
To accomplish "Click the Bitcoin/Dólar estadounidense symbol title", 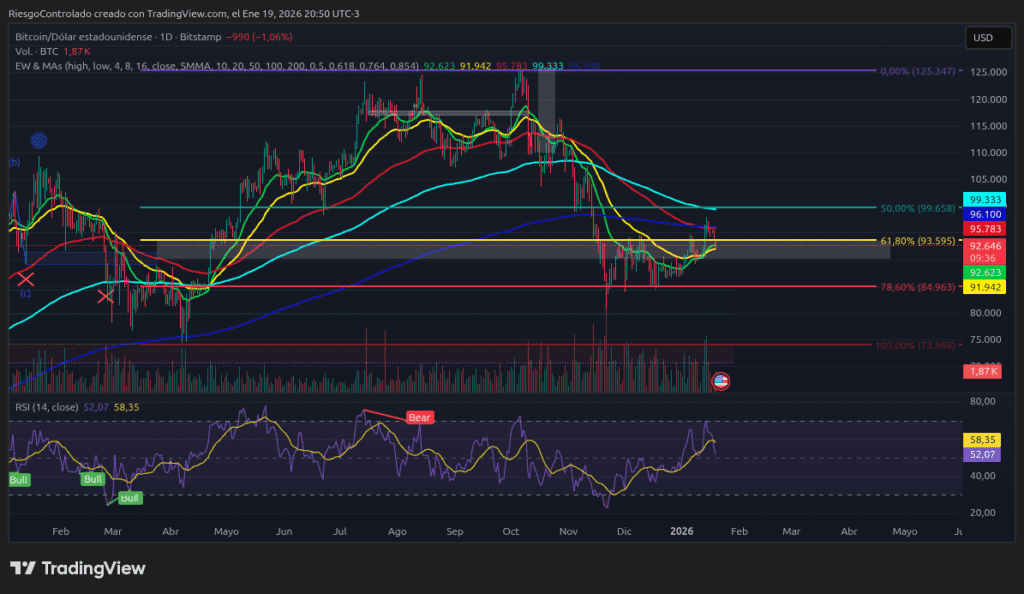I will click(85, 36).
